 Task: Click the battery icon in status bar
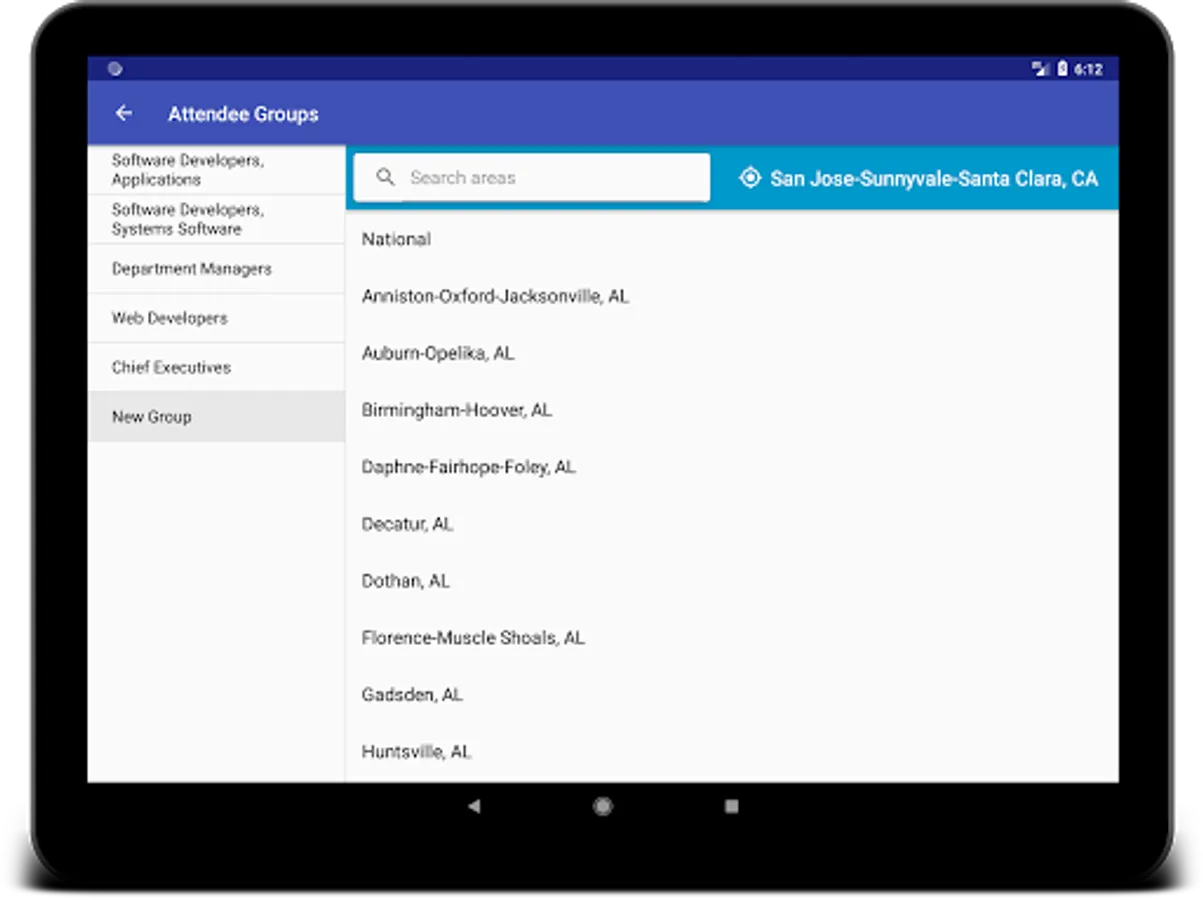click(x=1062, y=69)
